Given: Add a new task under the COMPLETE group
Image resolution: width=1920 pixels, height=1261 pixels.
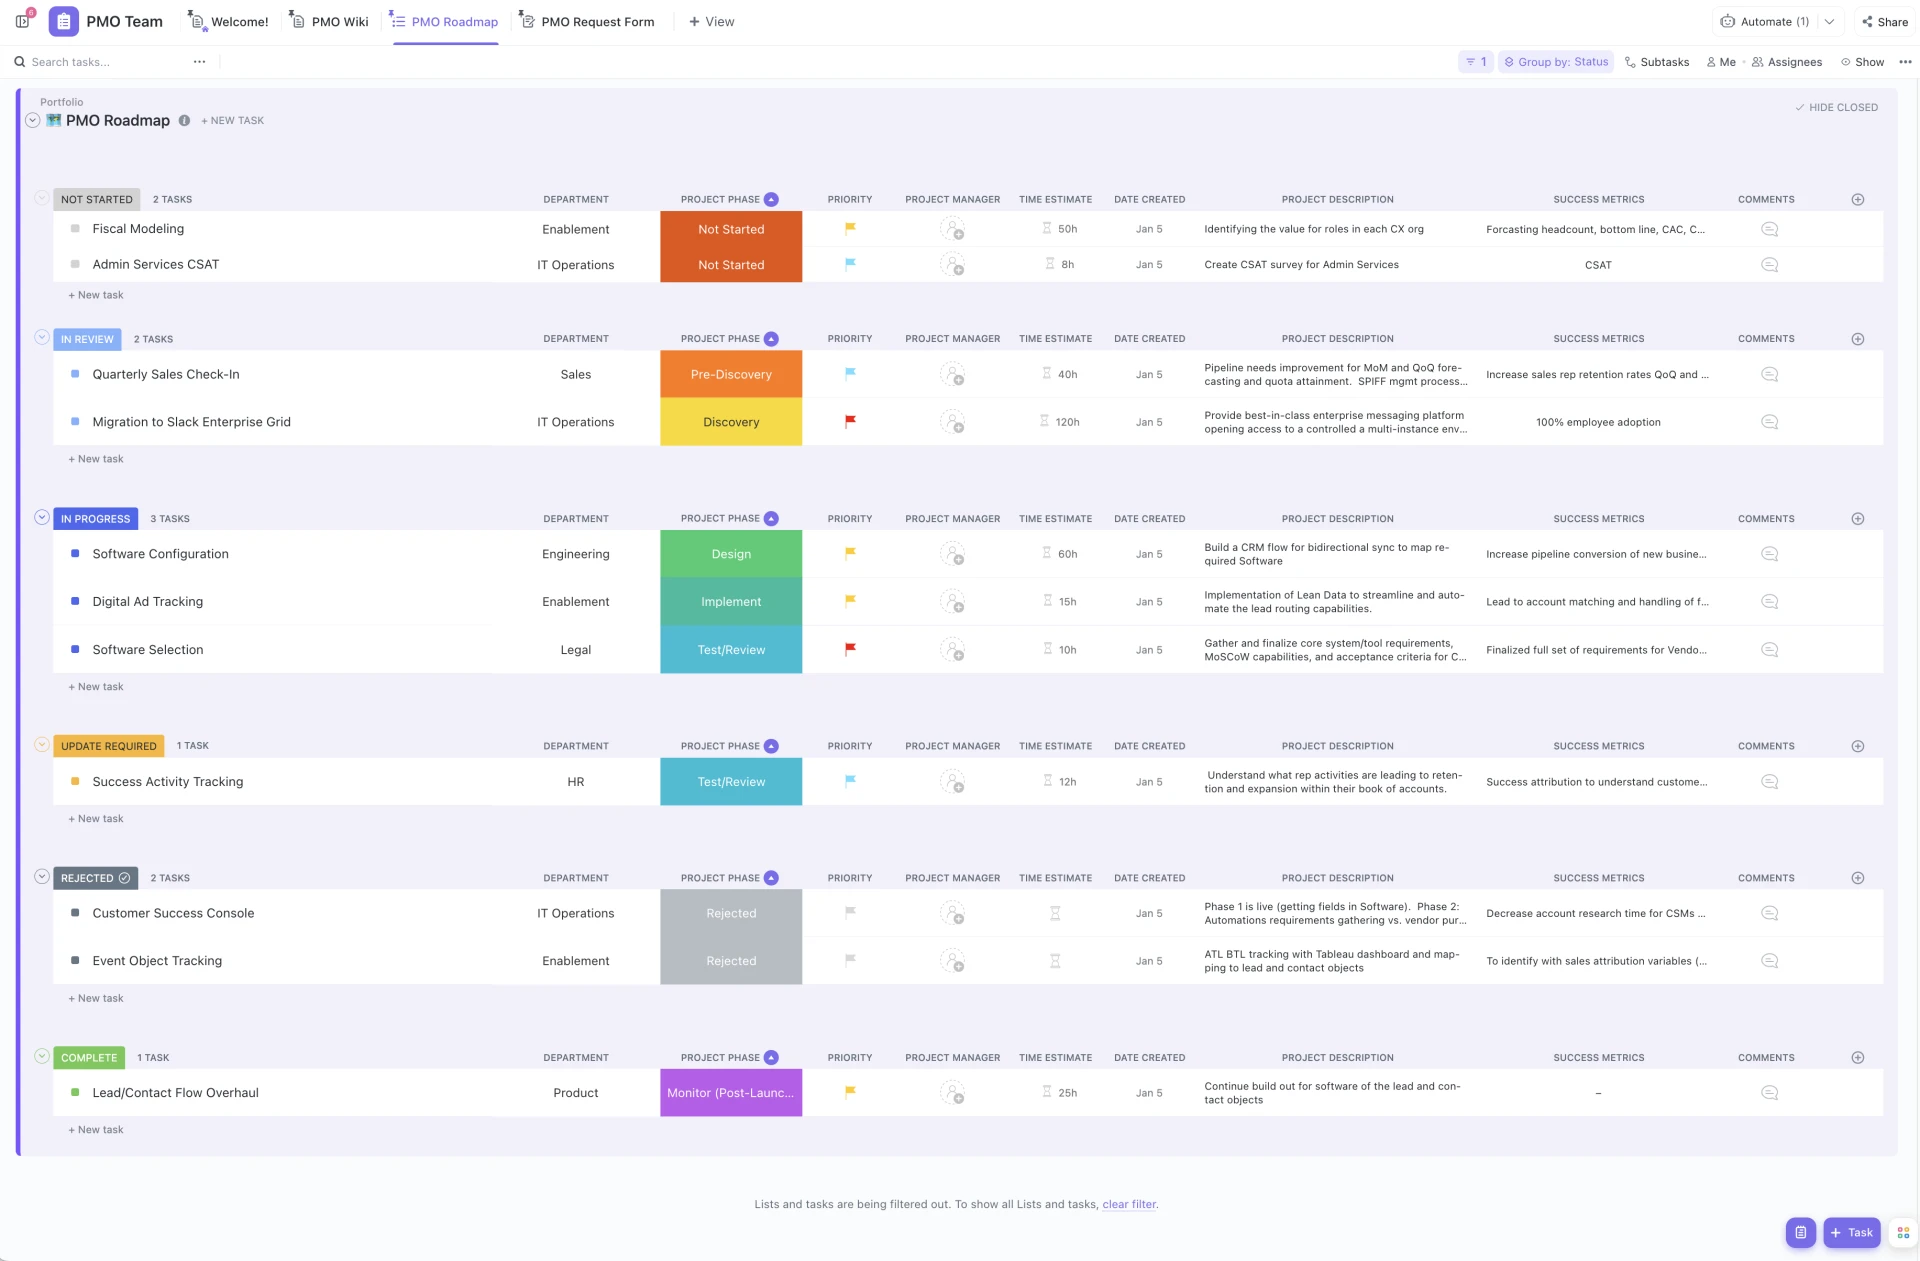Looking at the screenshot, I should [x=96, y=1129].
